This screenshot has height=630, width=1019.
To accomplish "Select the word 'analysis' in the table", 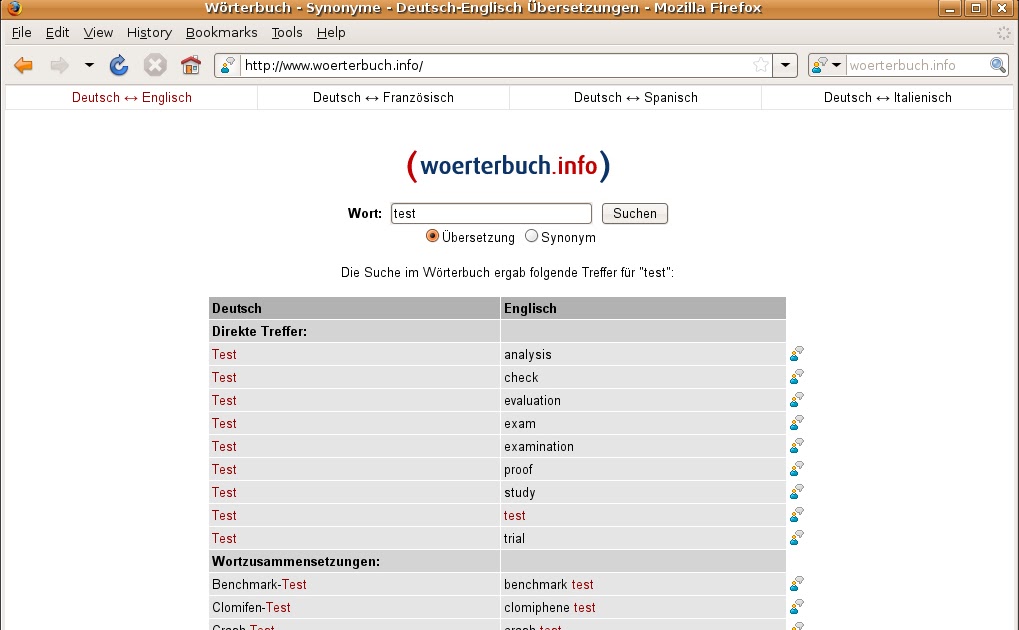I will (528, 354).
